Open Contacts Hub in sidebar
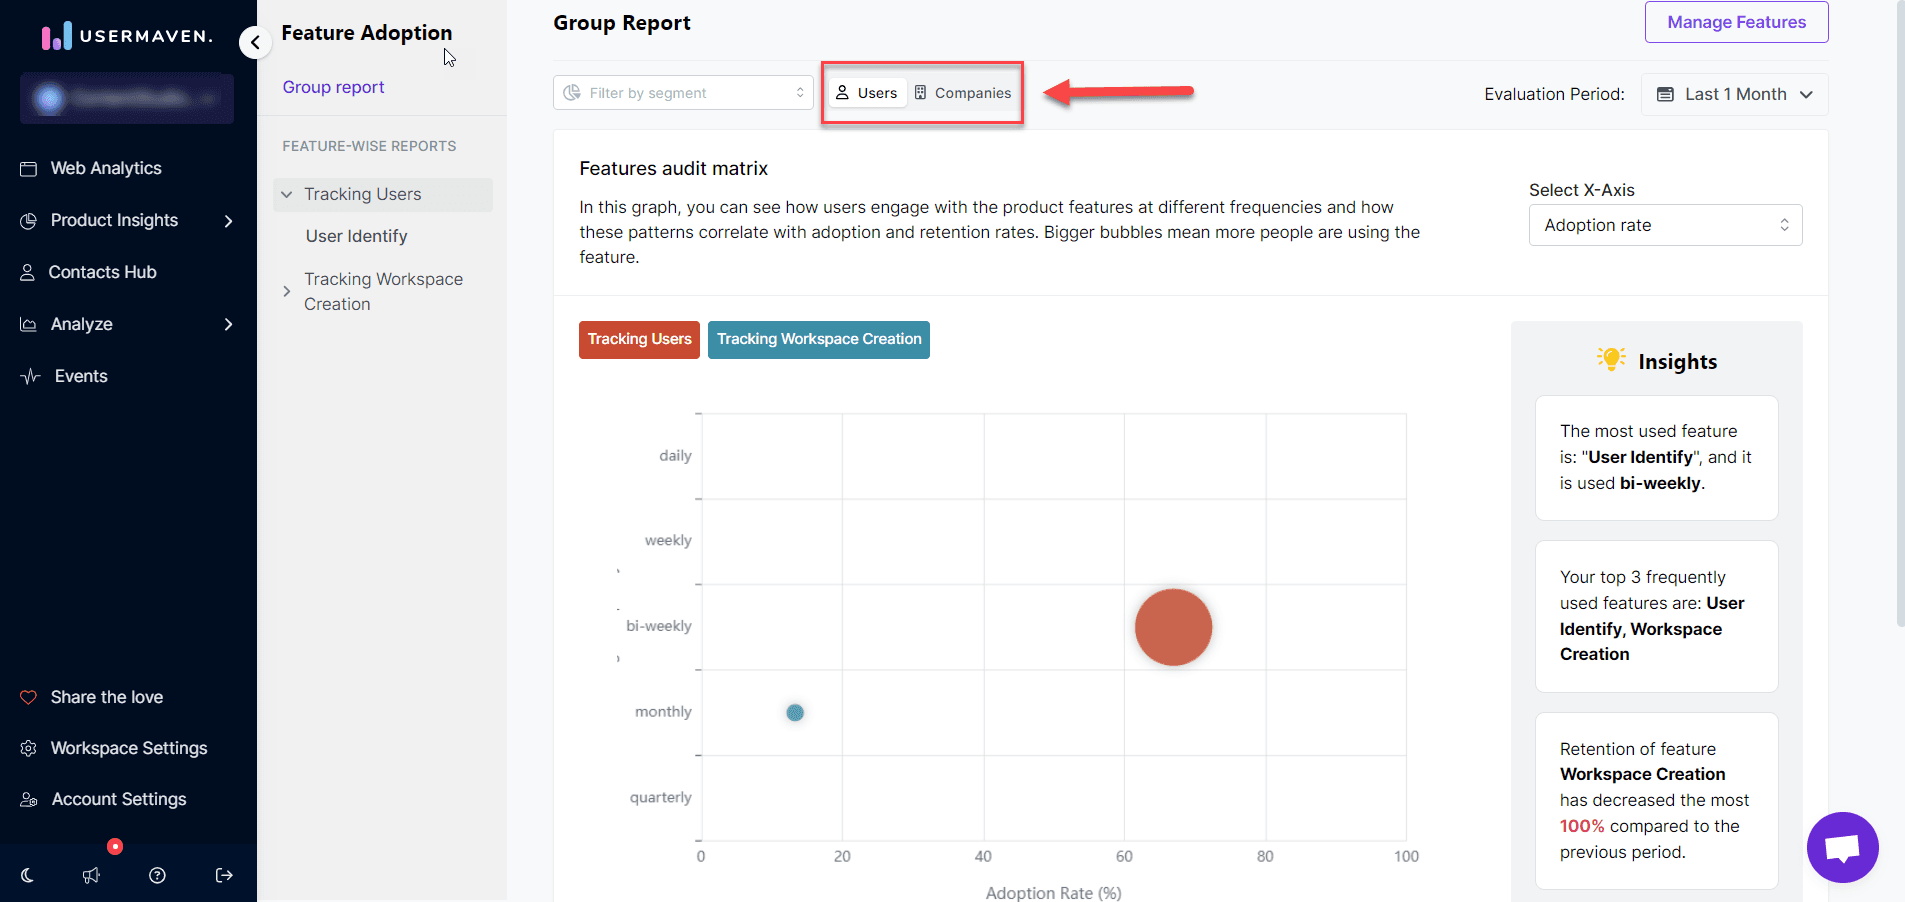Image resolution: width=1905 pixels, height=902 pixels. point(102,272)
